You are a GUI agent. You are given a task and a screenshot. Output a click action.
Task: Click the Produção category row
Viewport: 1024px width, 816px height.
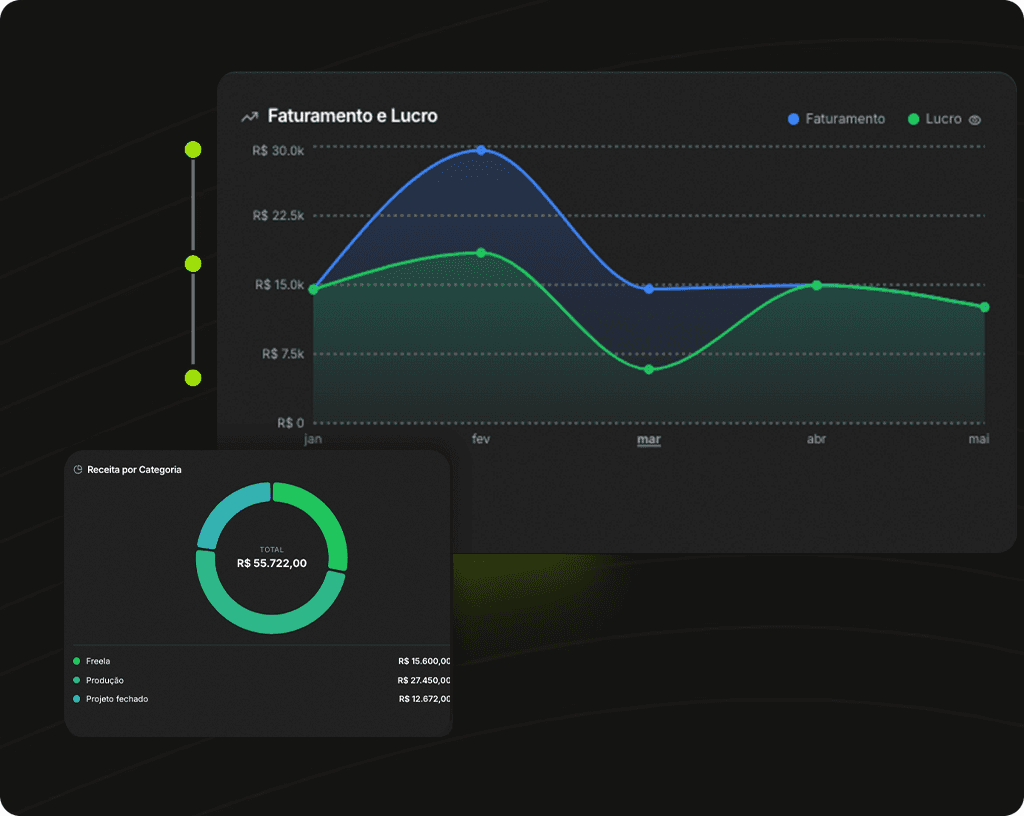tap(262, 680)
